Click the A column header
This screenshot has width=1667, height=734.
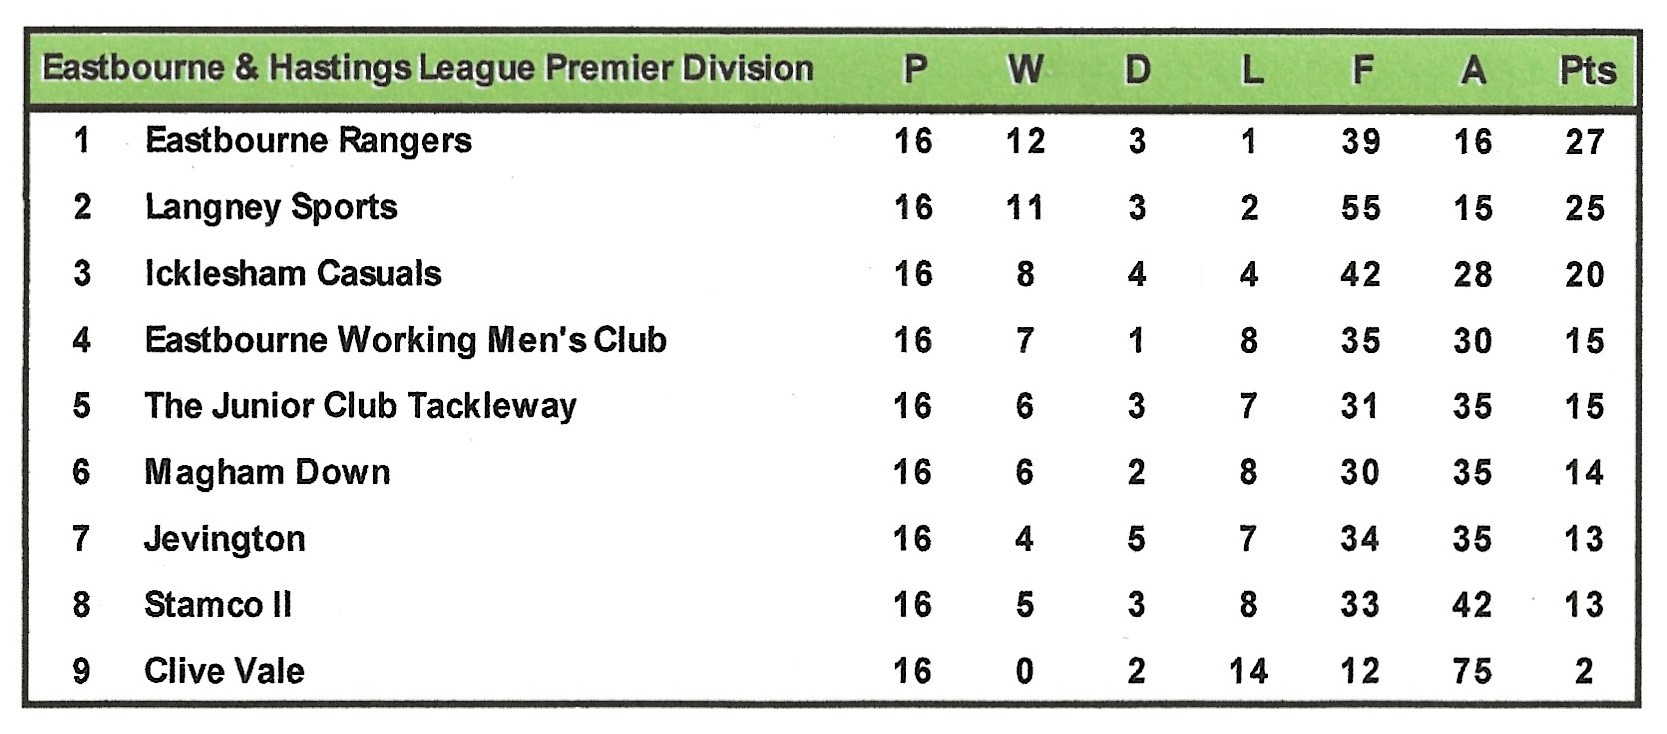[1473, 70]
